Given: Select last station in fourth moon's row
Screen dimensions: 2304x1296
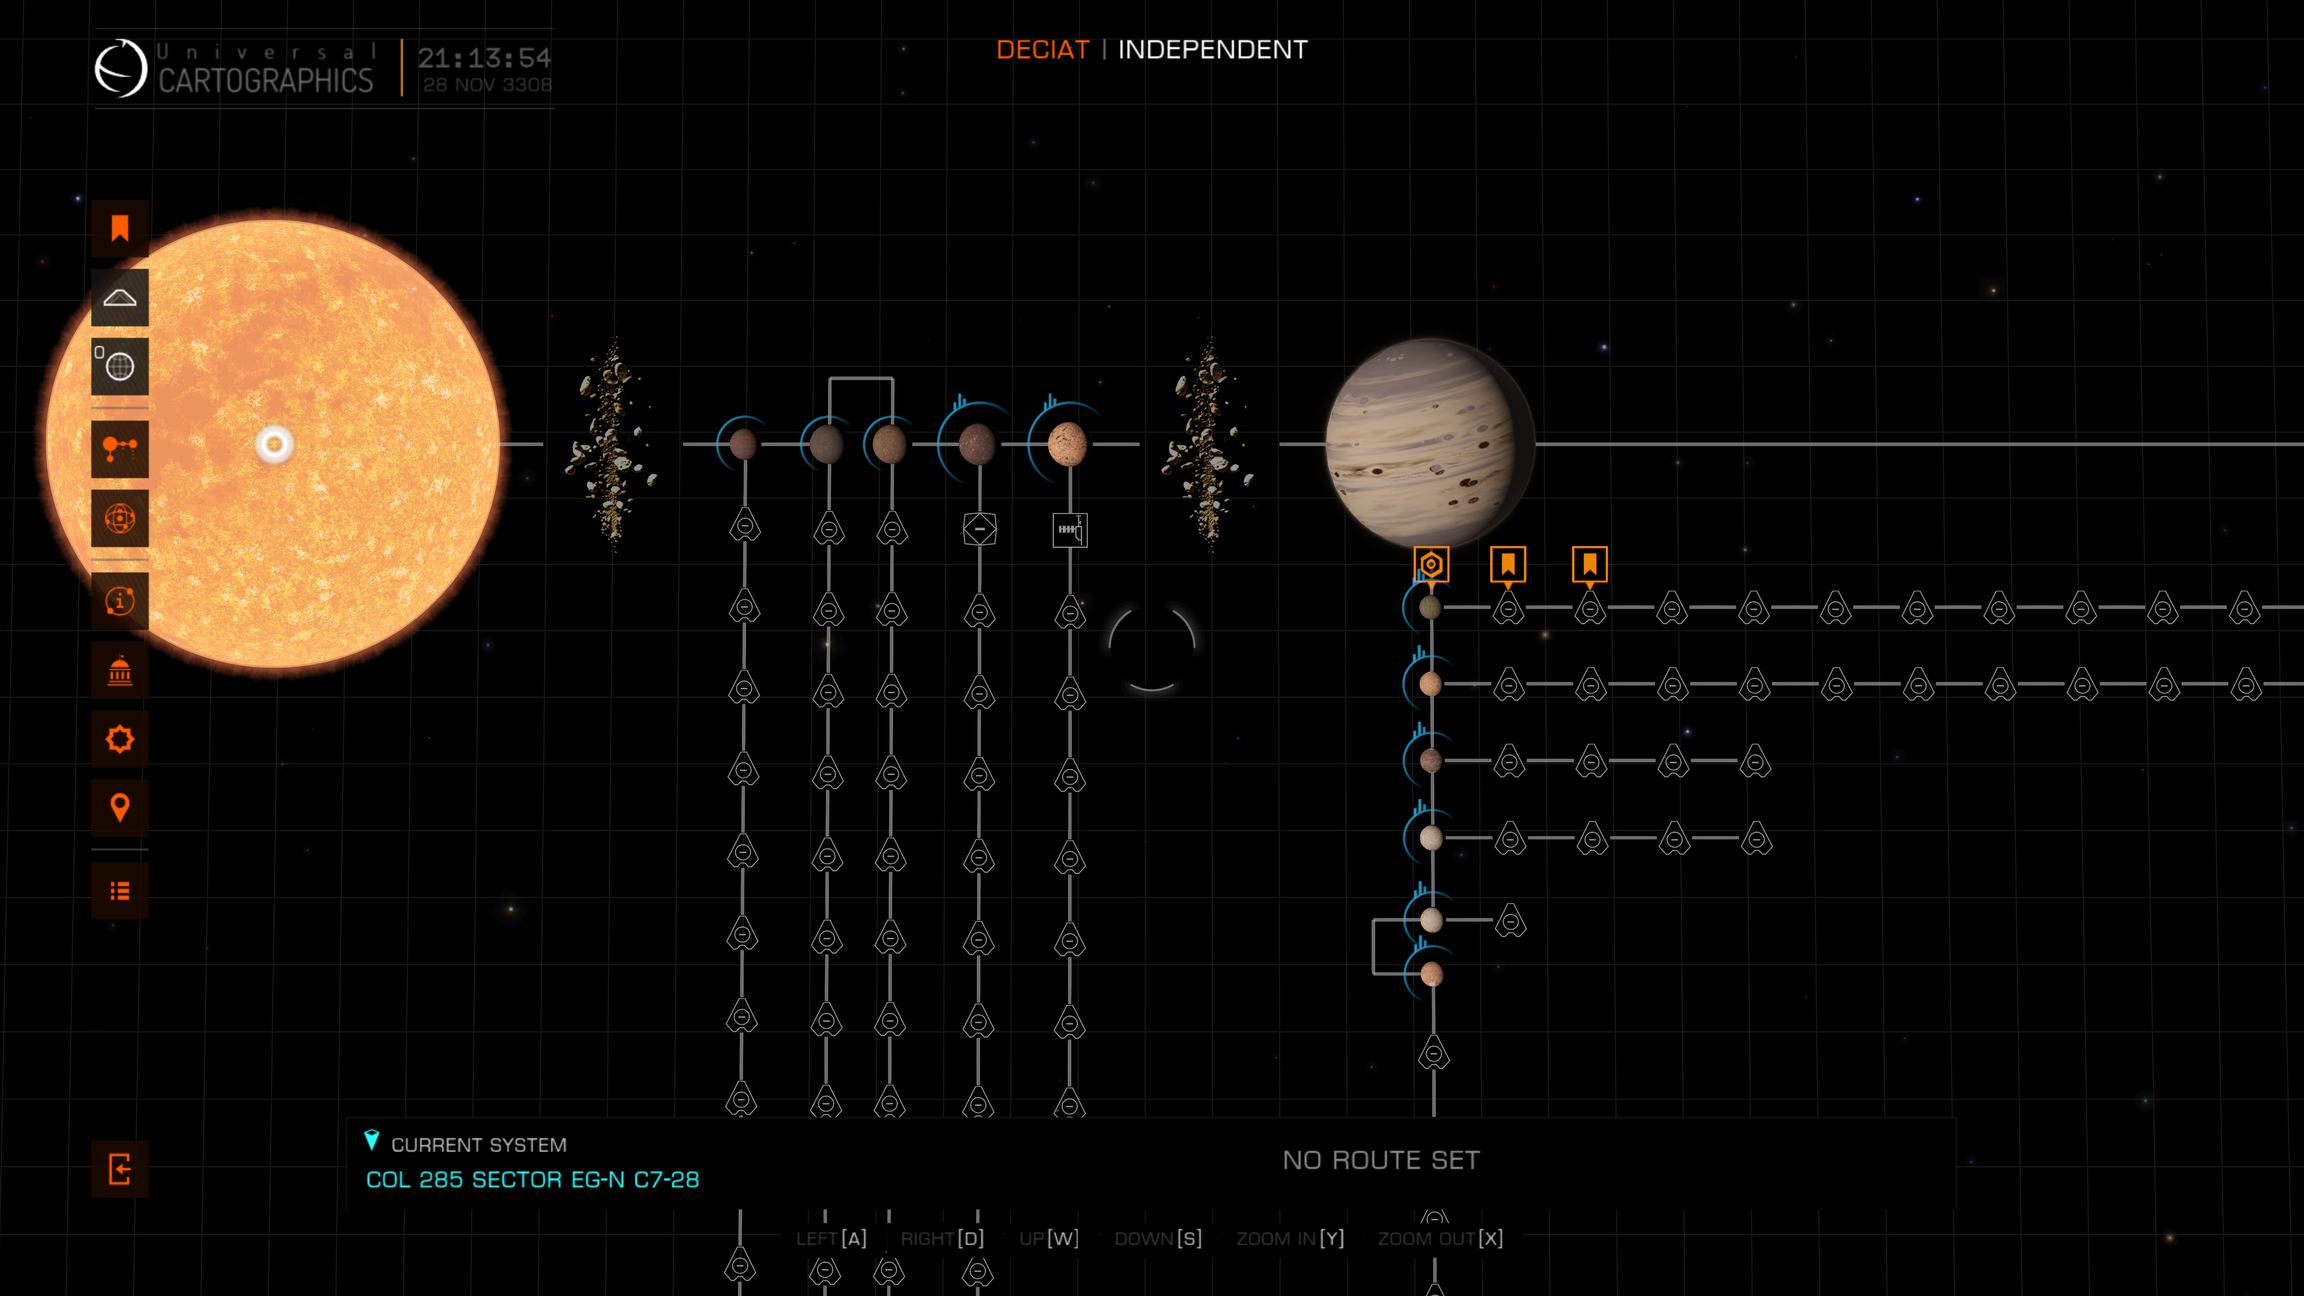Looking at the screenshot, I should [1756, 839].
